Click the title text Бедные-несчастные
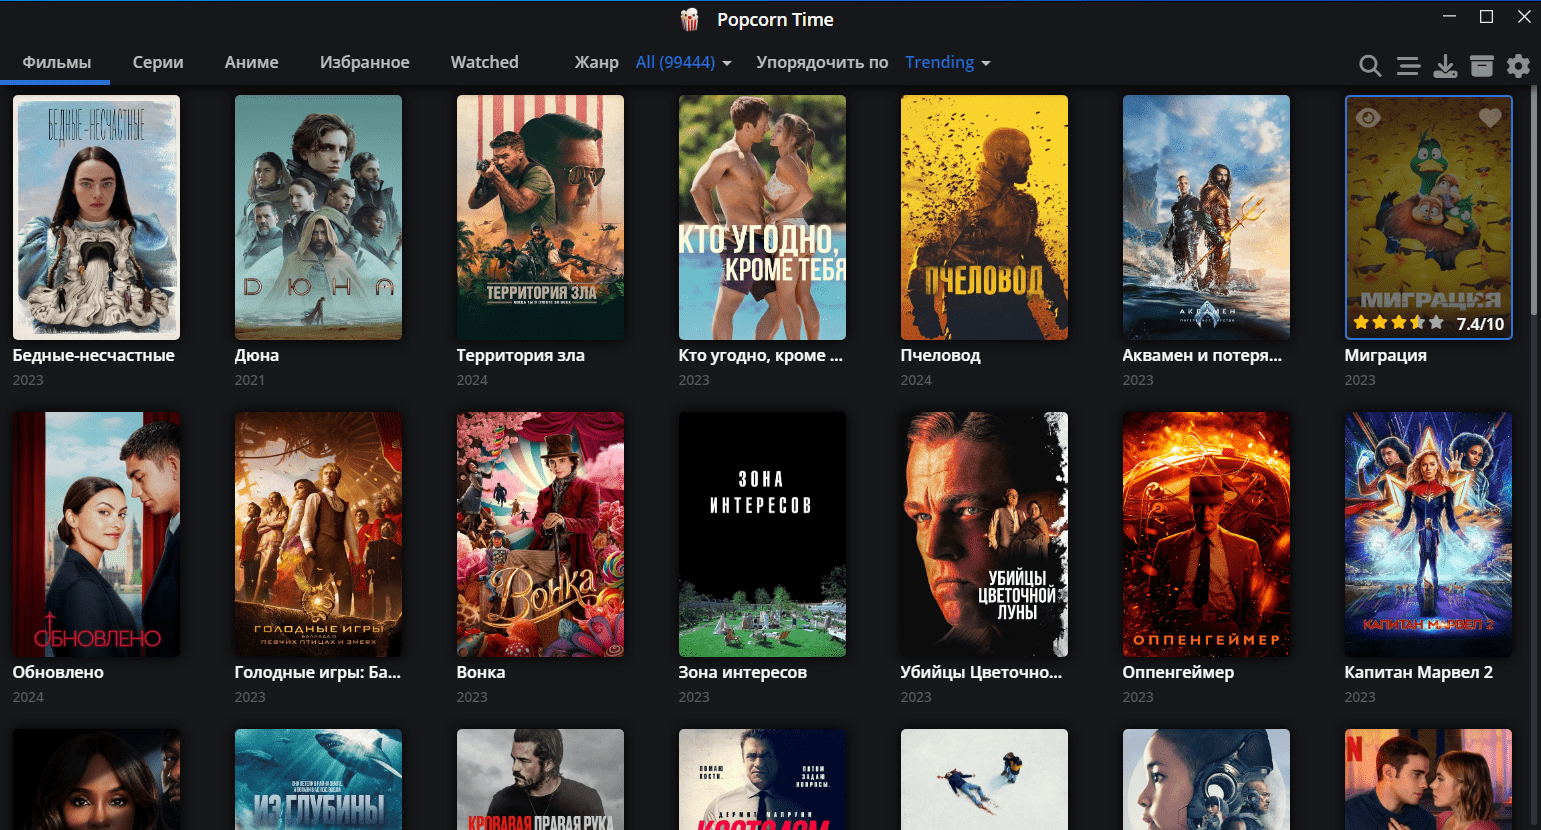The height and width of the screenshot is (830, 1541). click(93, 355)
